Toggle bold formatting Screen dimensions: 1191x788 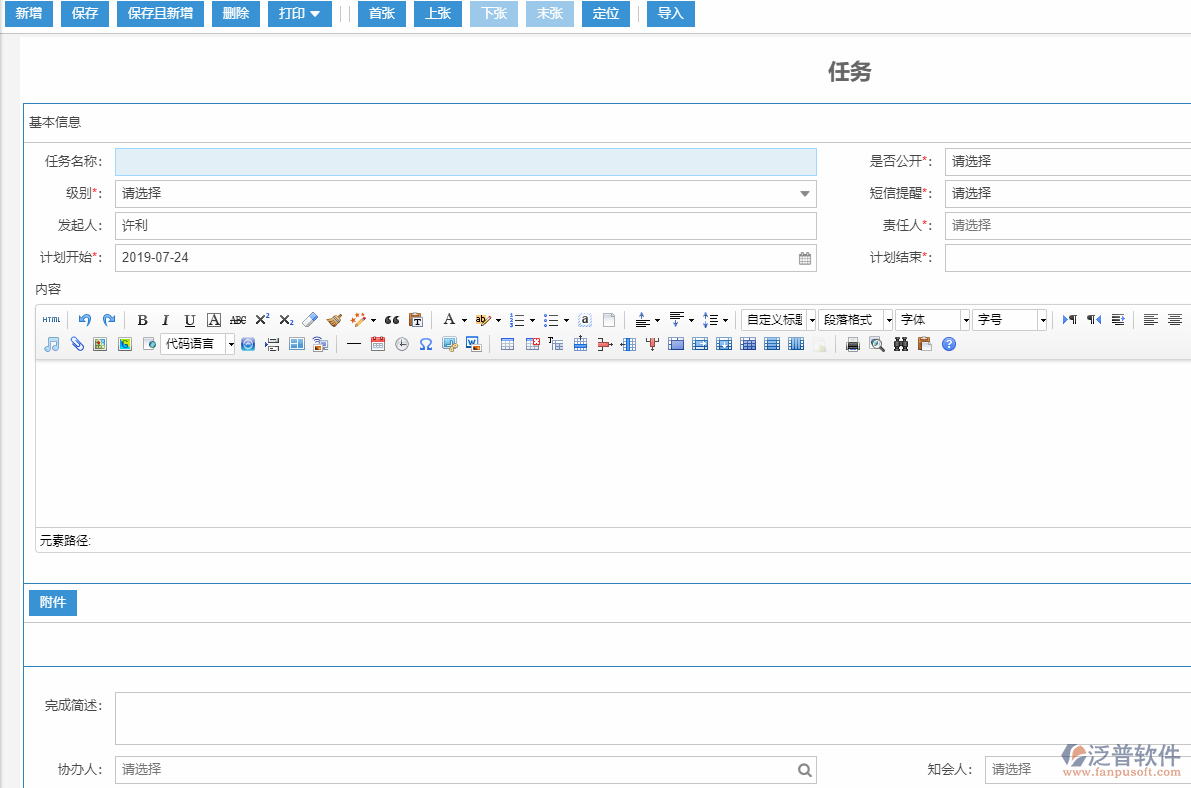click(x=141, y=320)
